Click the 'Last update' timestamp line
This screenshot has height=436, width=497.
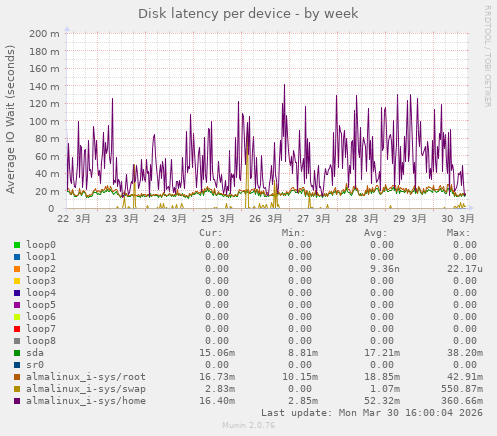point(372,413)
